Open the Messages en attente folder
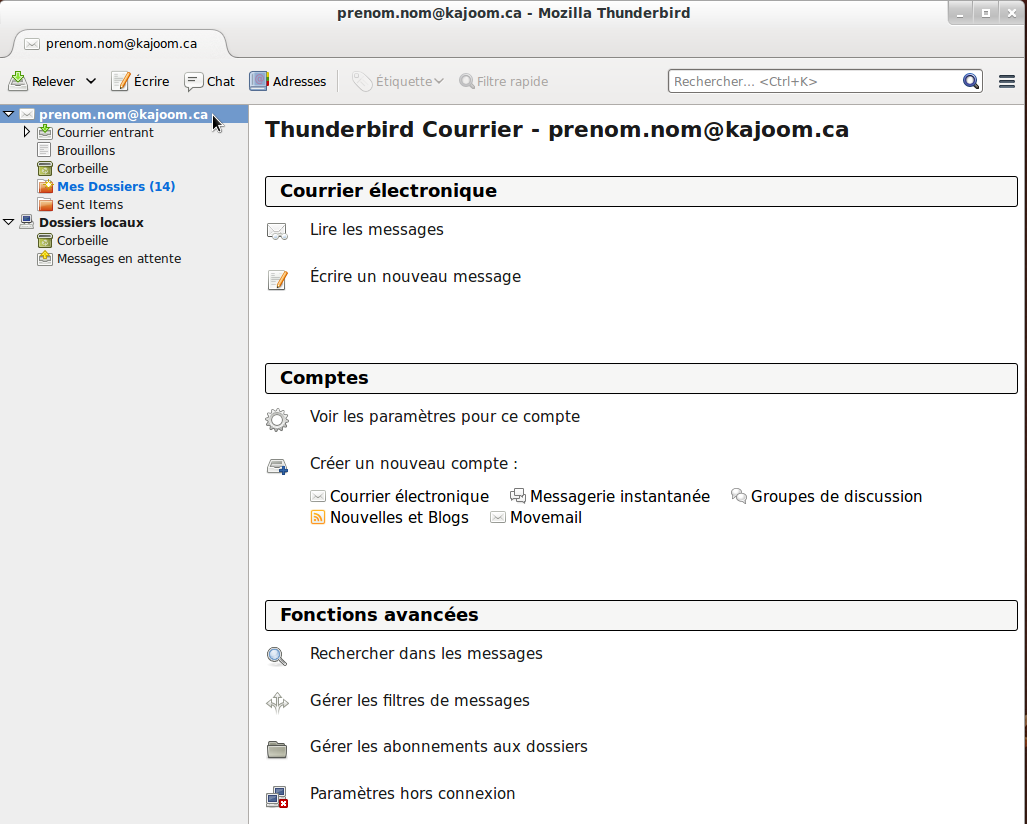Viewport: 1027px width, 824px height. tap(119, 258)
